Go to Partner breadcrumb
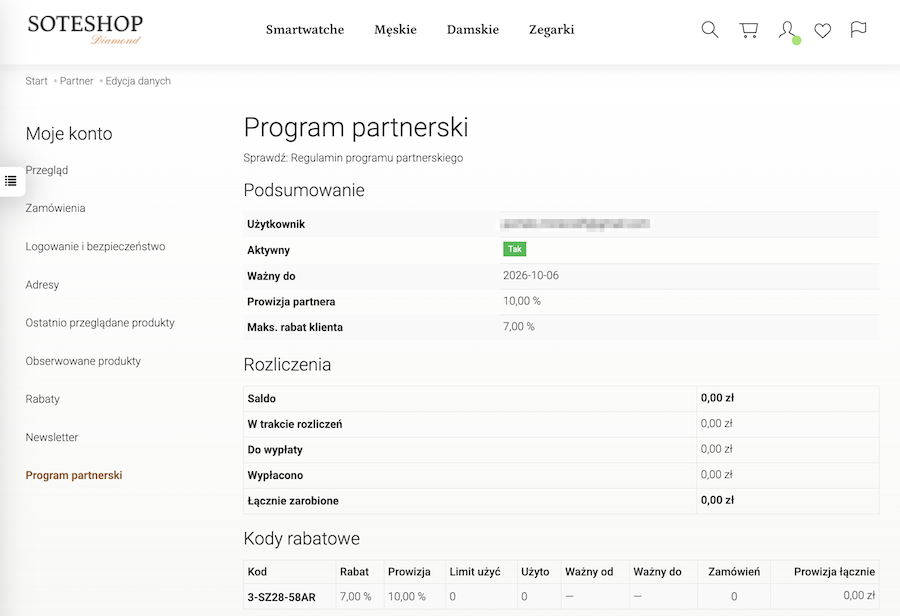The image size is (900, 616). coord(76,81)
